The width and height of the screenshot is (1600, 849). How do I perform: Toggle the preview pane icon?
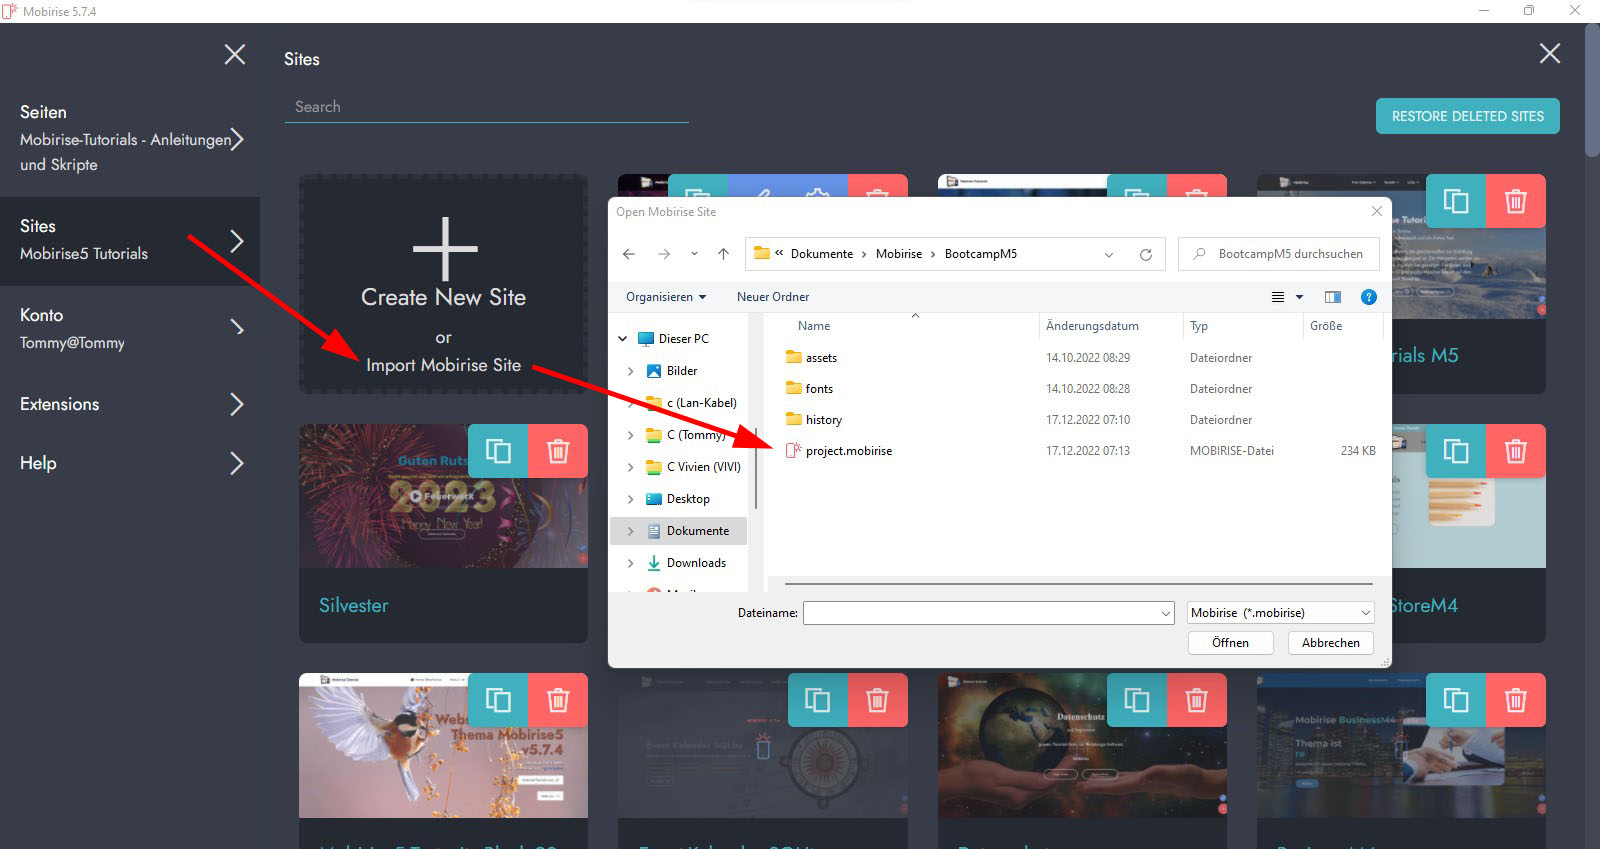(1333, 297)
